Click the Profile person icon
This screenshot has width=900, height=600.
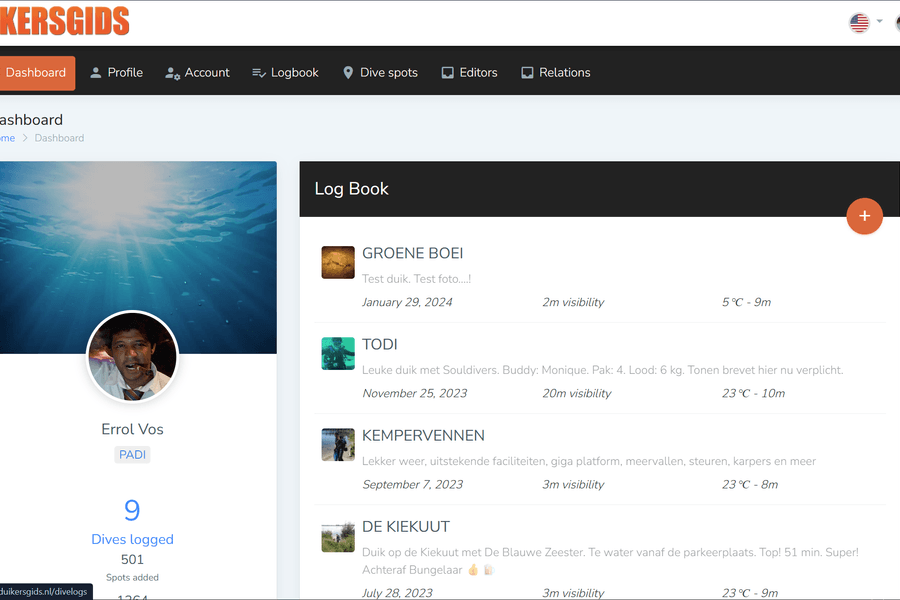coord(96,73)
